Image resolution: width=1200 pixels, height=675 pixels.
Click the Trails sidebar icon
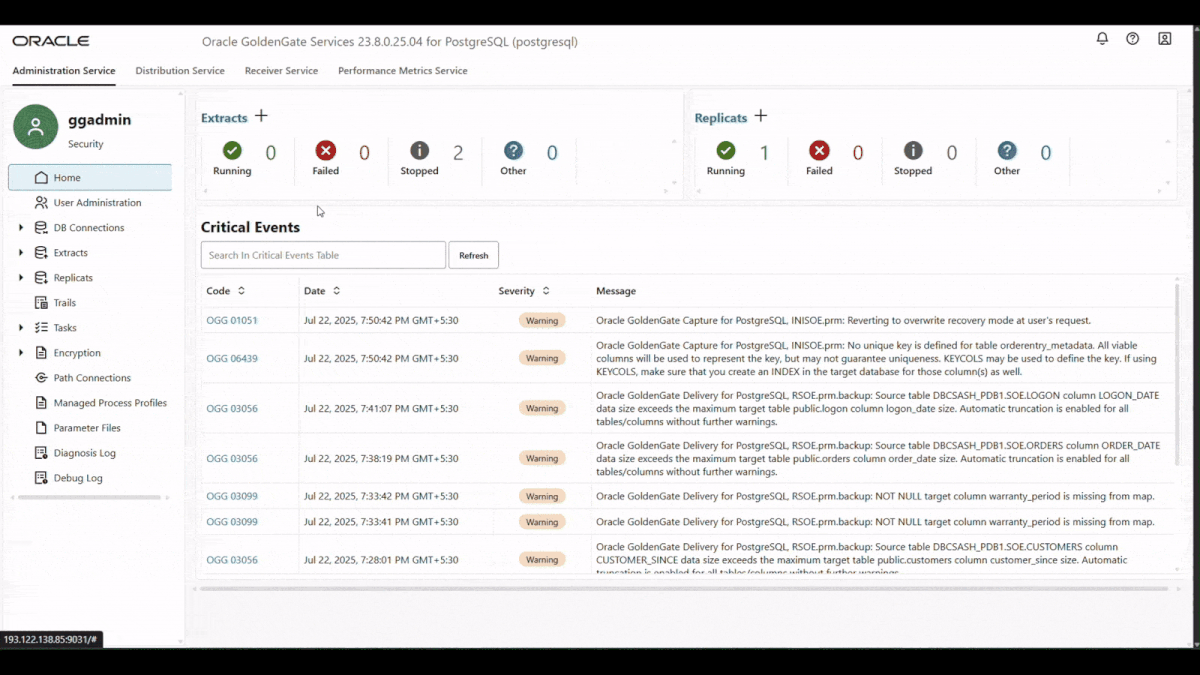pos(41,303)
